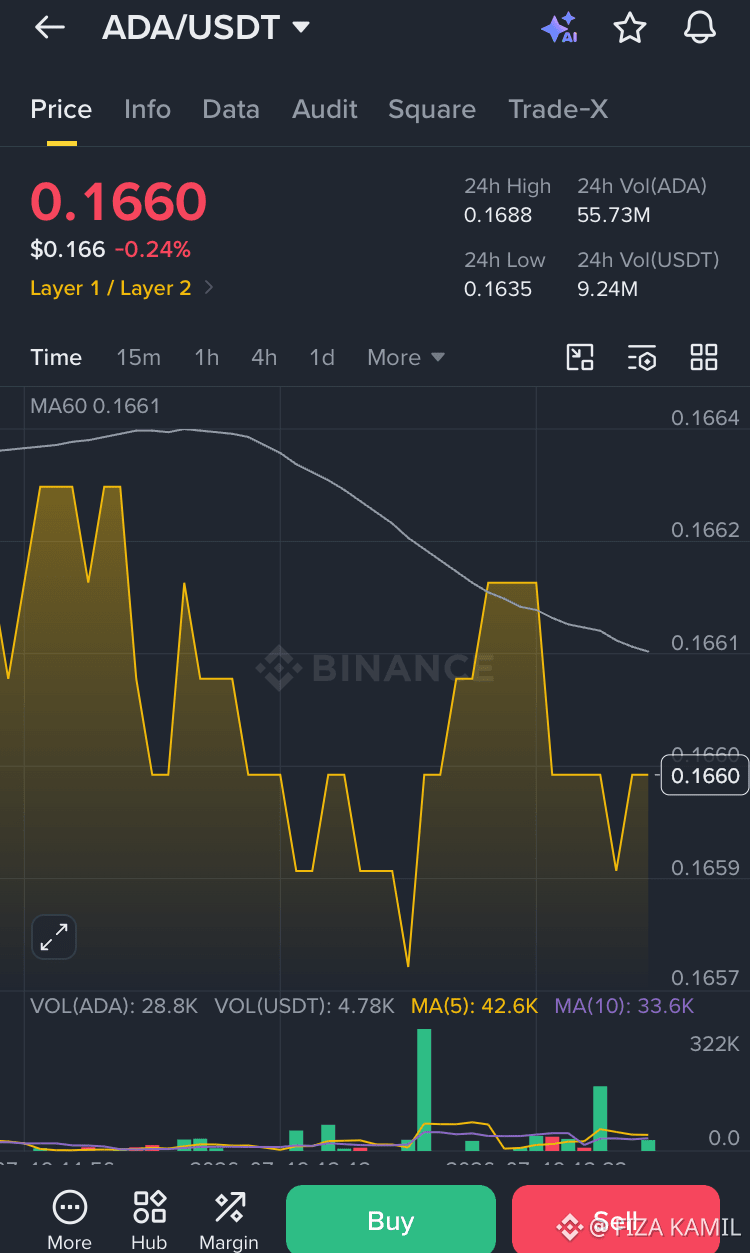Switch to the Data tab

(x=231, y=109)
